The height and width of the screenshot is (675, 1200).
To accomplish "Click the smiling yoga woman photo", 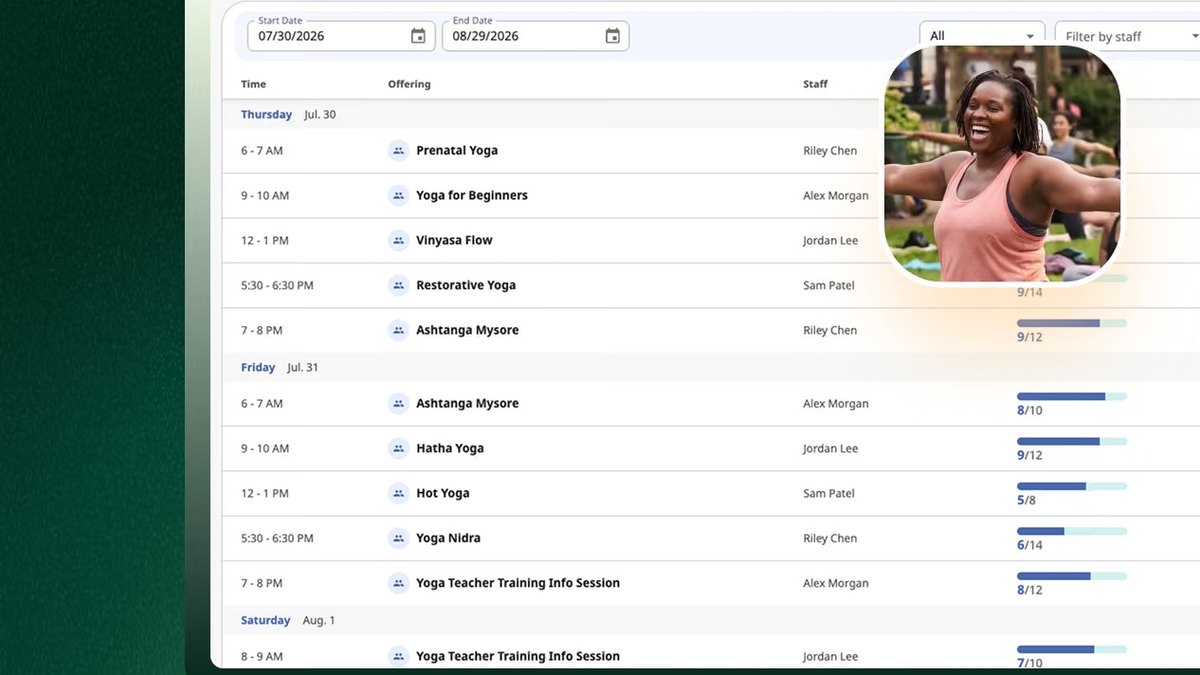I will point(1002,163).
